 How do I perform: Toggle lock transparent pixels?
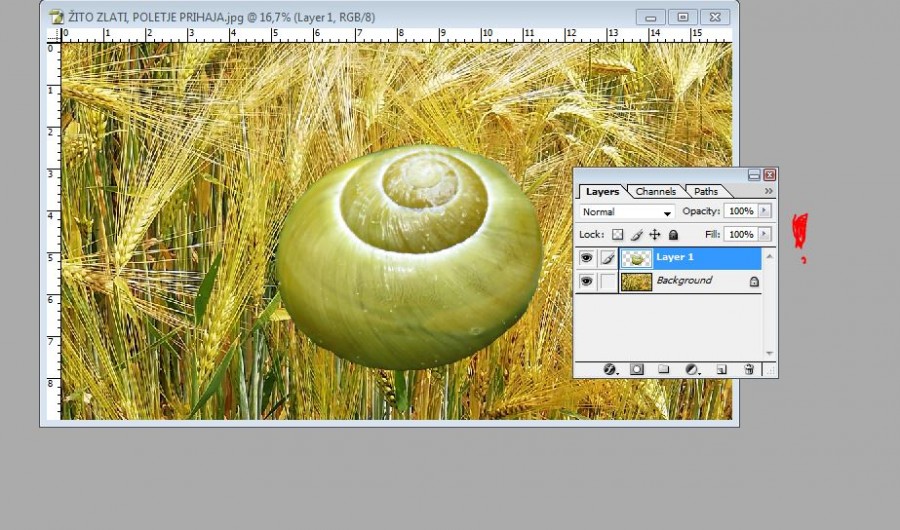point(618,234)
